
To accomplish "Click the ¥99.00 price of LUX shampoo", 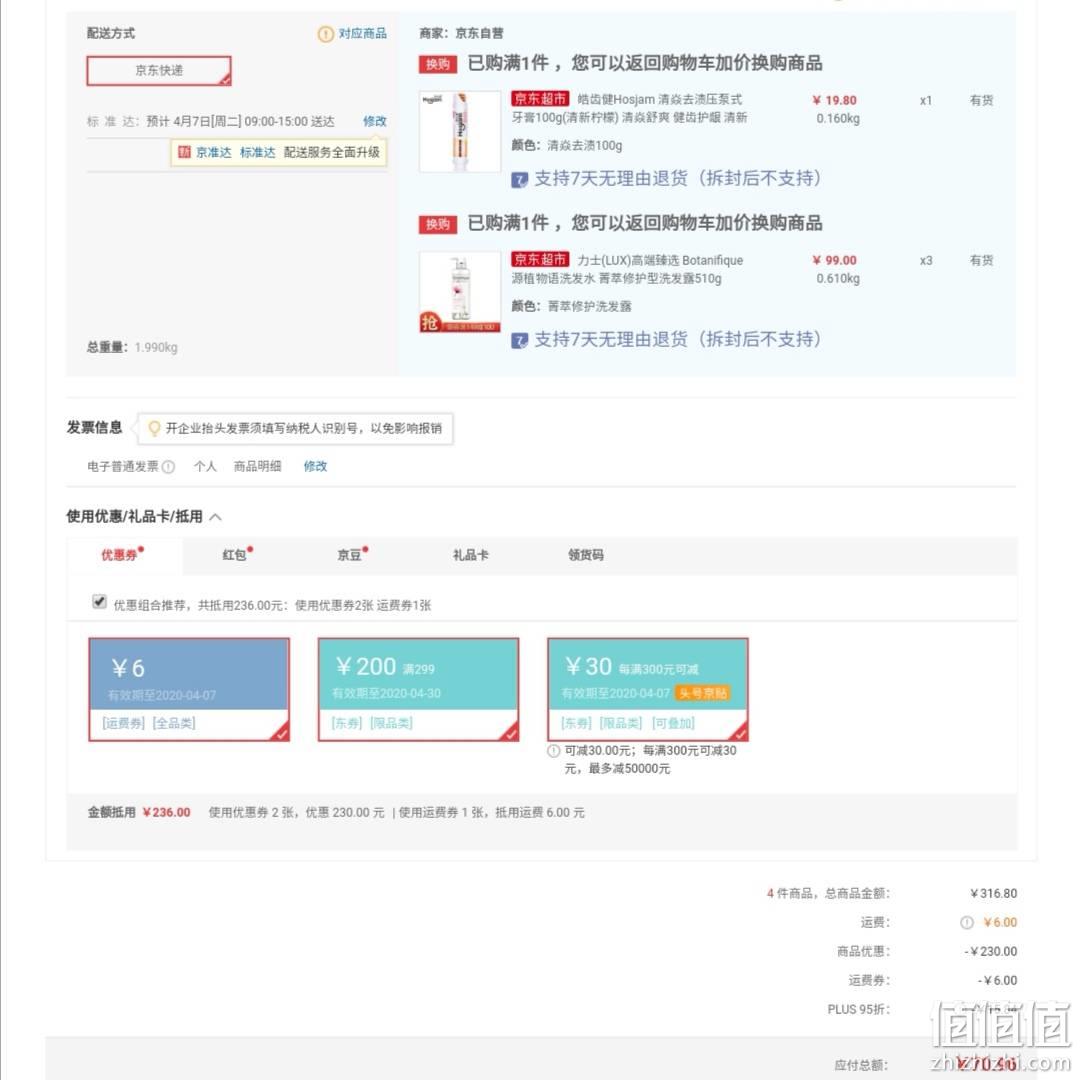I will 835,260.
